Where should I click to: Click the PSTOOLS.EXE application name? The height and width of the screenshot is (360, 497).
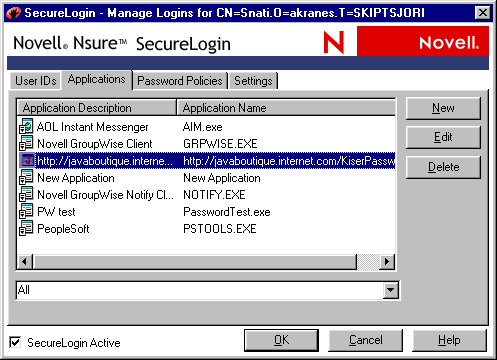pyautogui.click(x=220, y=229)
